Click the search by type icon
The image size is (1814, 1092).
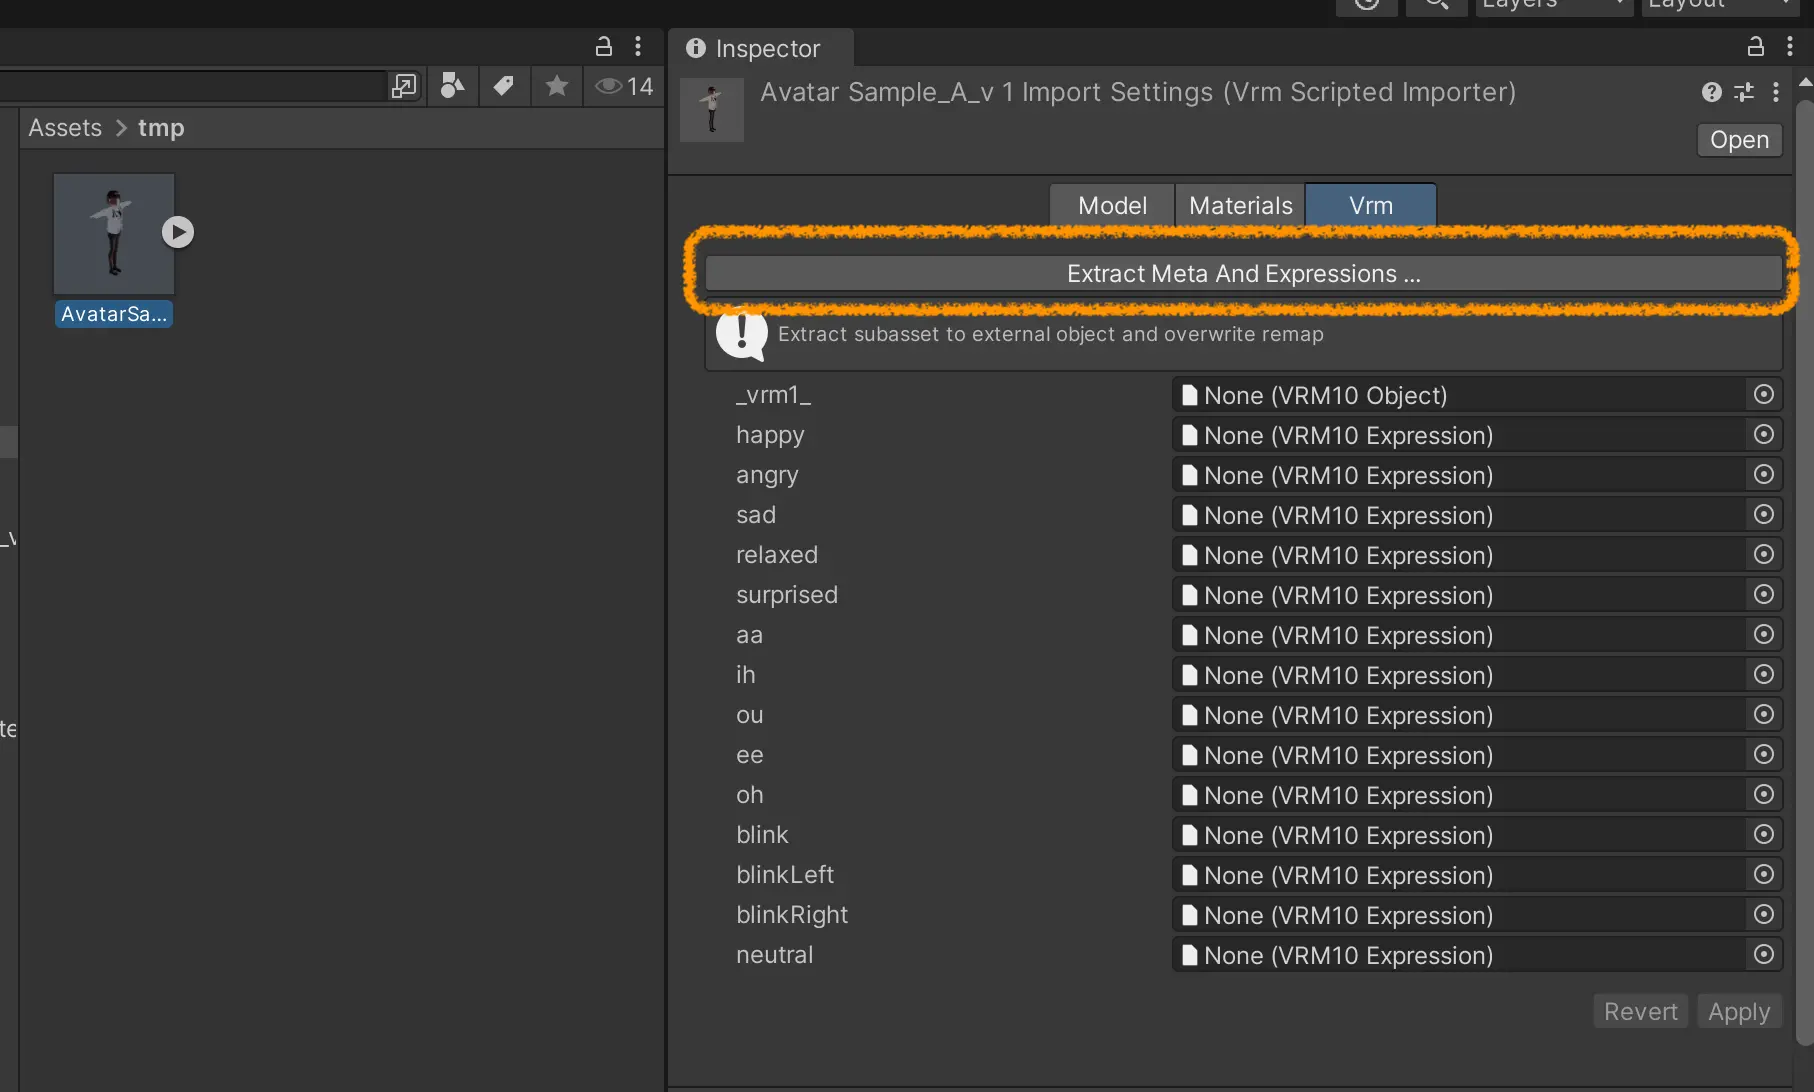452,87
